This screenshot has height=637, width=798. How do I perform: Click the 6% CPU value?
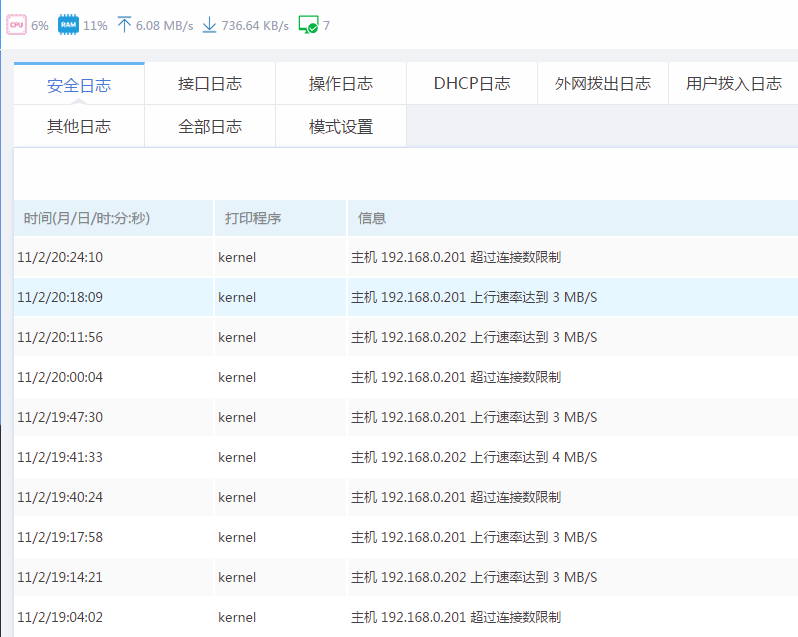[x=40, y=25]
